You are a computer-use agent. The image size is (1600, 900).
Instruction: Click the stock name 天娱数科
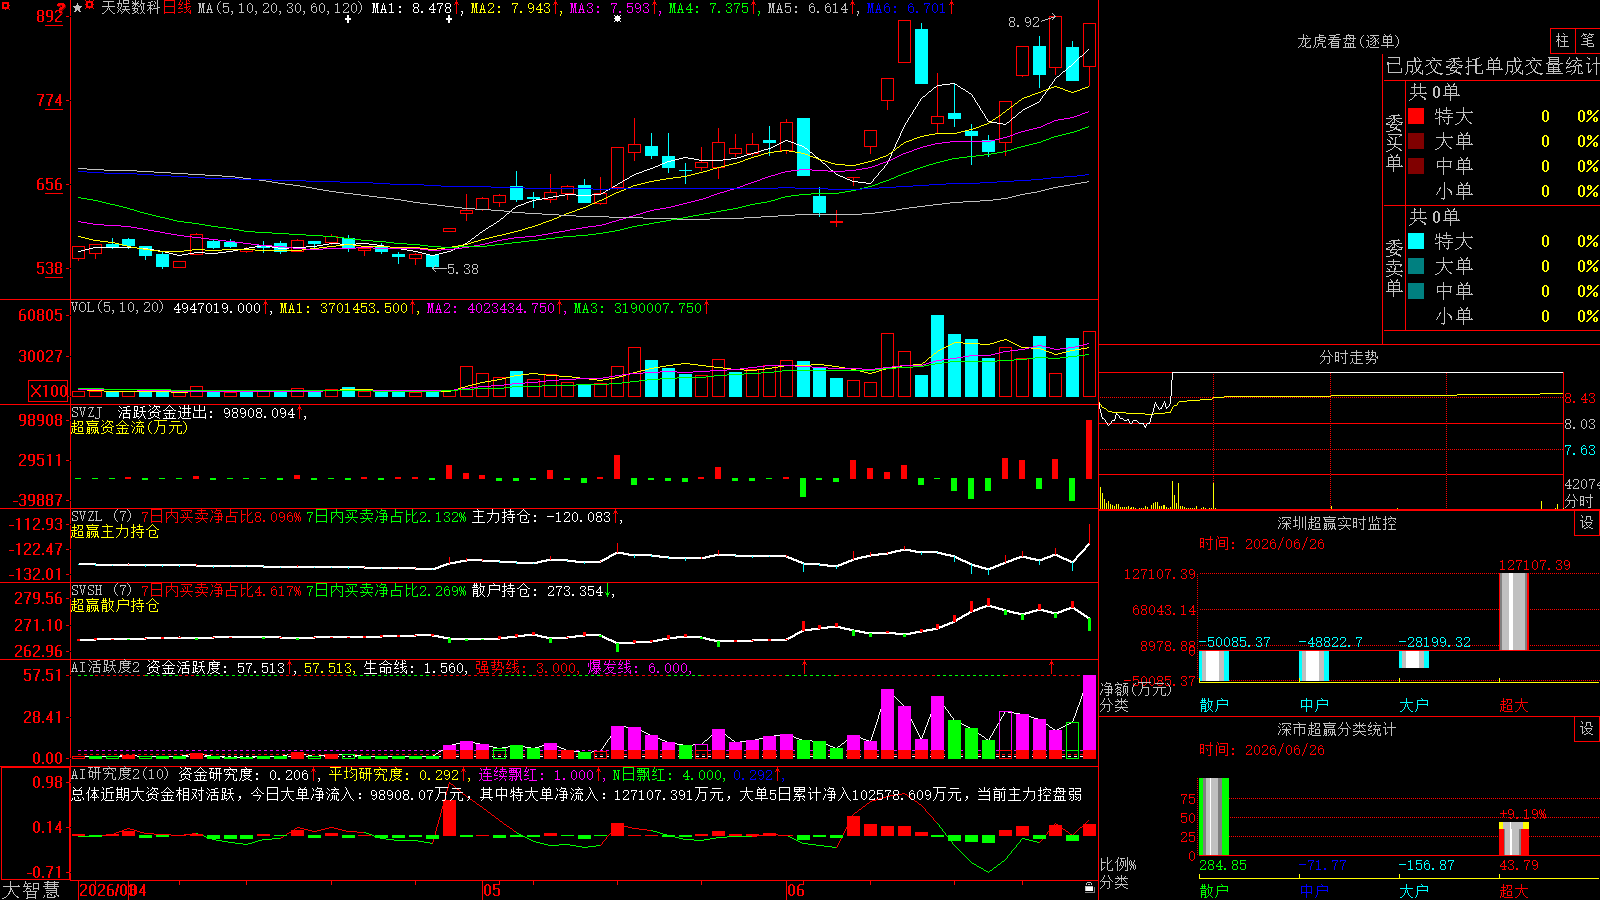[130, 8]
